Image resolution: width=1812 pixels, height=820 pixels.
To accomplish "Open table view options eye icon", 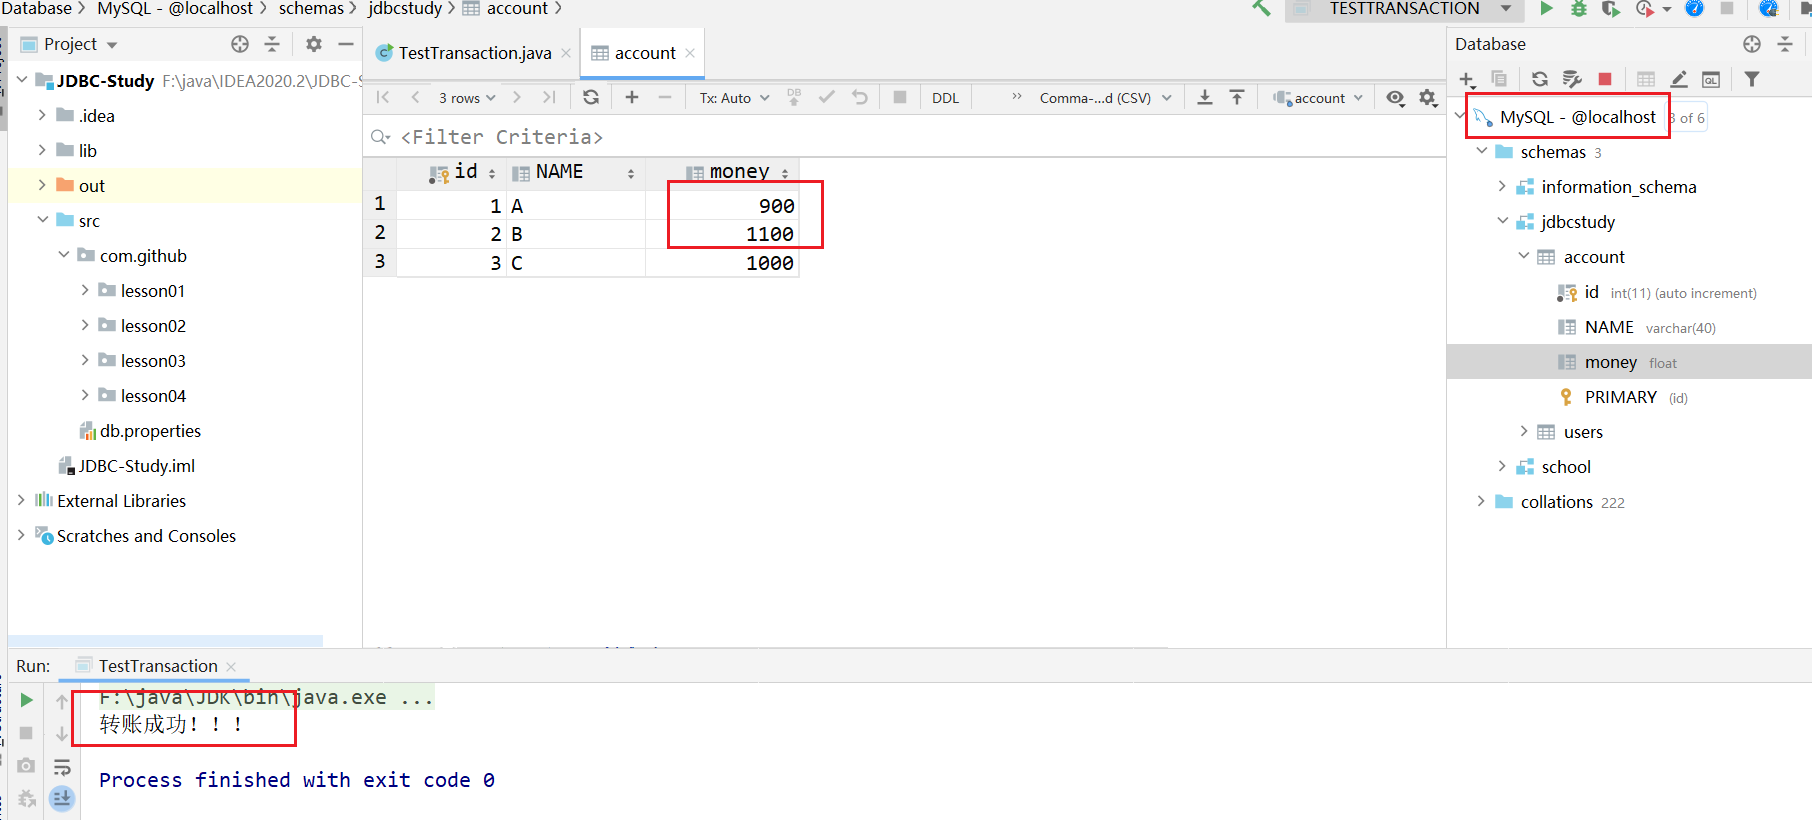I will pos(1395,97).
